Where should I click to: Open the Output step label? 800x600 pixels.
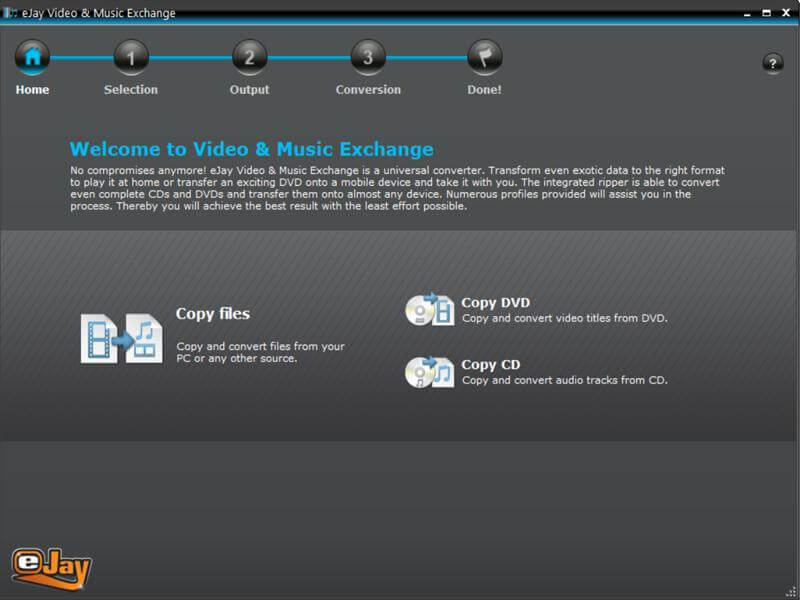pos(249,89)
